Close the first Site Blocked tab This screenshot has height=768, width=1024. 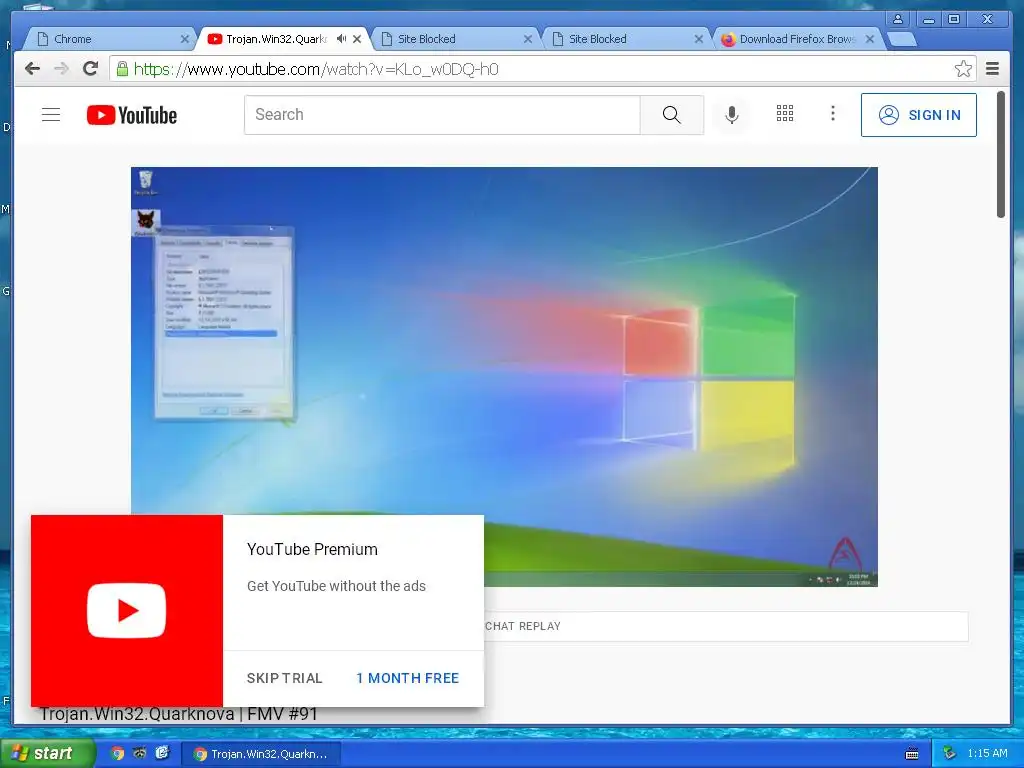coord(528,39)
